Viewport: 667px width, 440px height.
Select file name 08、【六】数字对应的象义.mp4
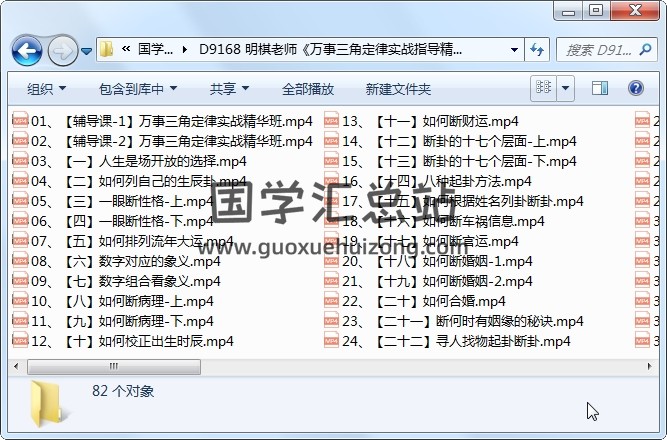125,261
